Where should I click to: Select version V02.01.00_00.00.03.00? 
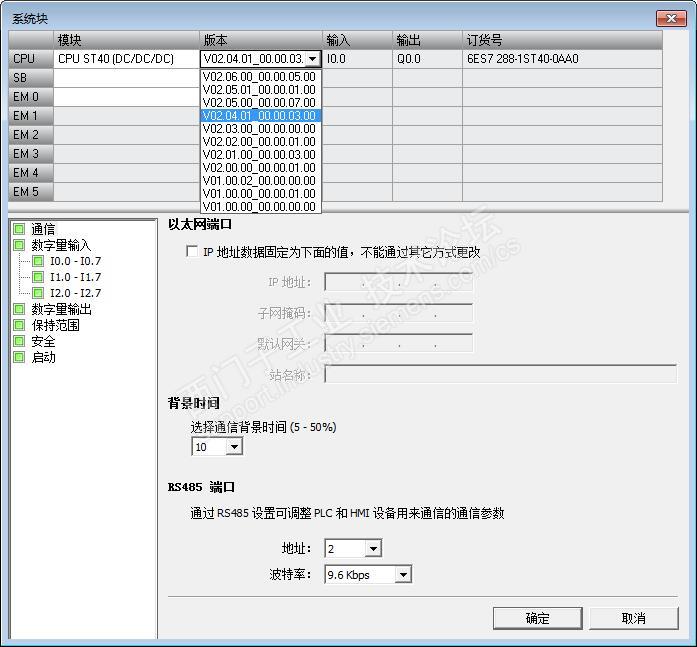pyautogui.click(x=260, y=155)
